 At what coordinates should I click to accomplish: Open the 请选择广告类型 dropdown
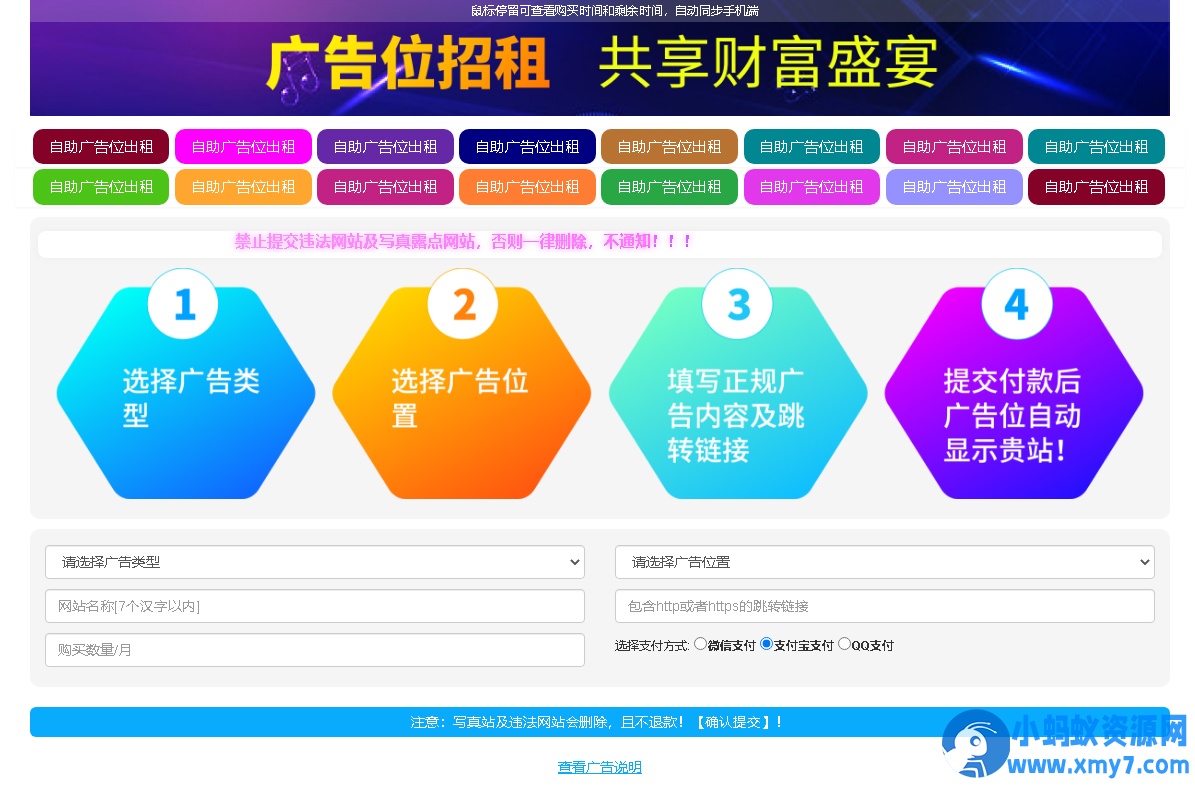coord(314,562)
